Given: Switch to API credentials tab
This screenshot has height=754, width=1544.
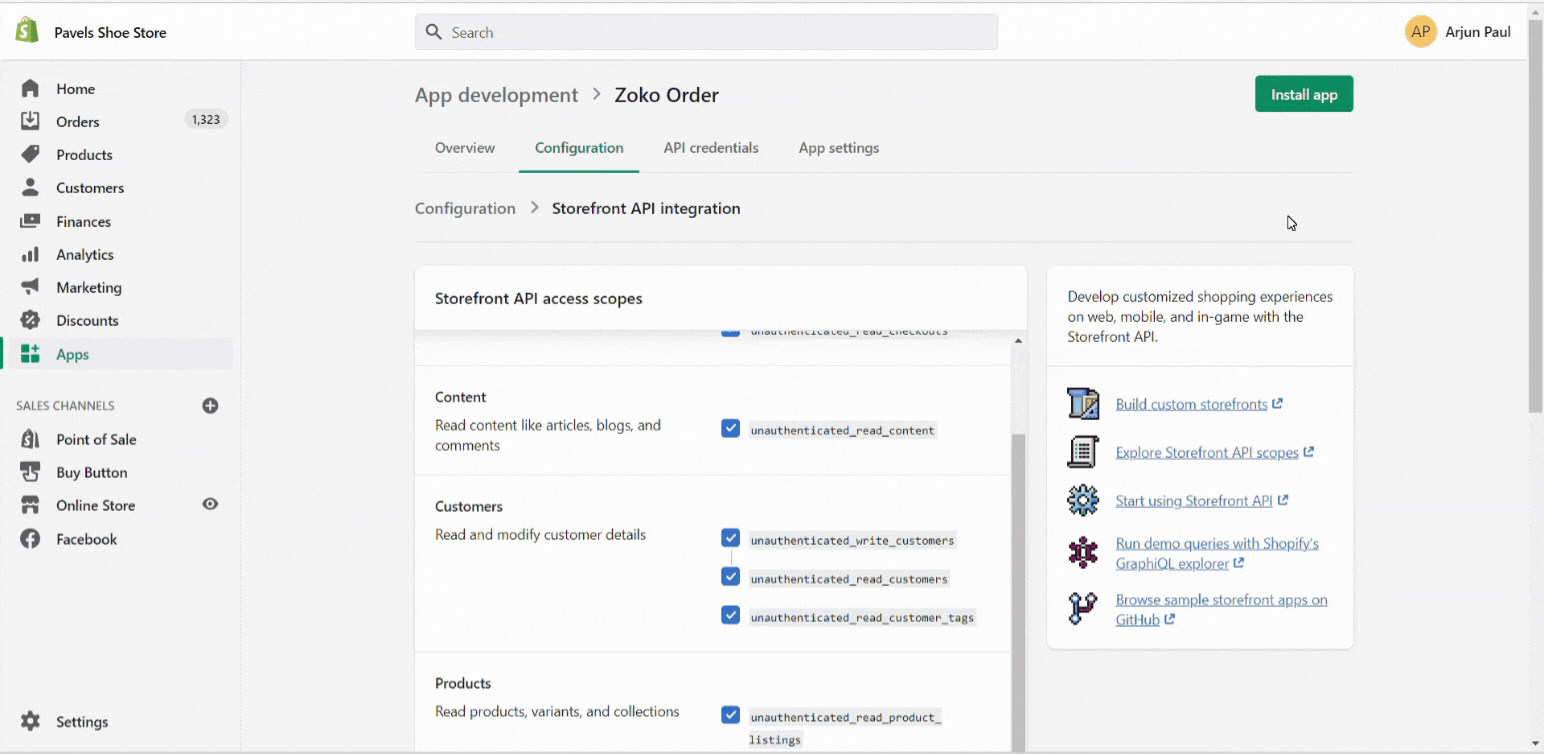Looking at the screenshot, I should point(711,148).
